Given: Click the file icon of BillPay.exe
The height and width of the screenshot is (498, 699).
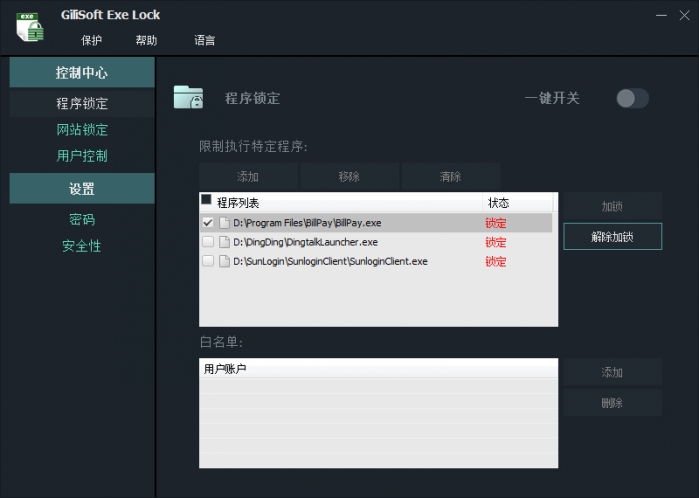Looking at the screenshot, I should [224, 222].
